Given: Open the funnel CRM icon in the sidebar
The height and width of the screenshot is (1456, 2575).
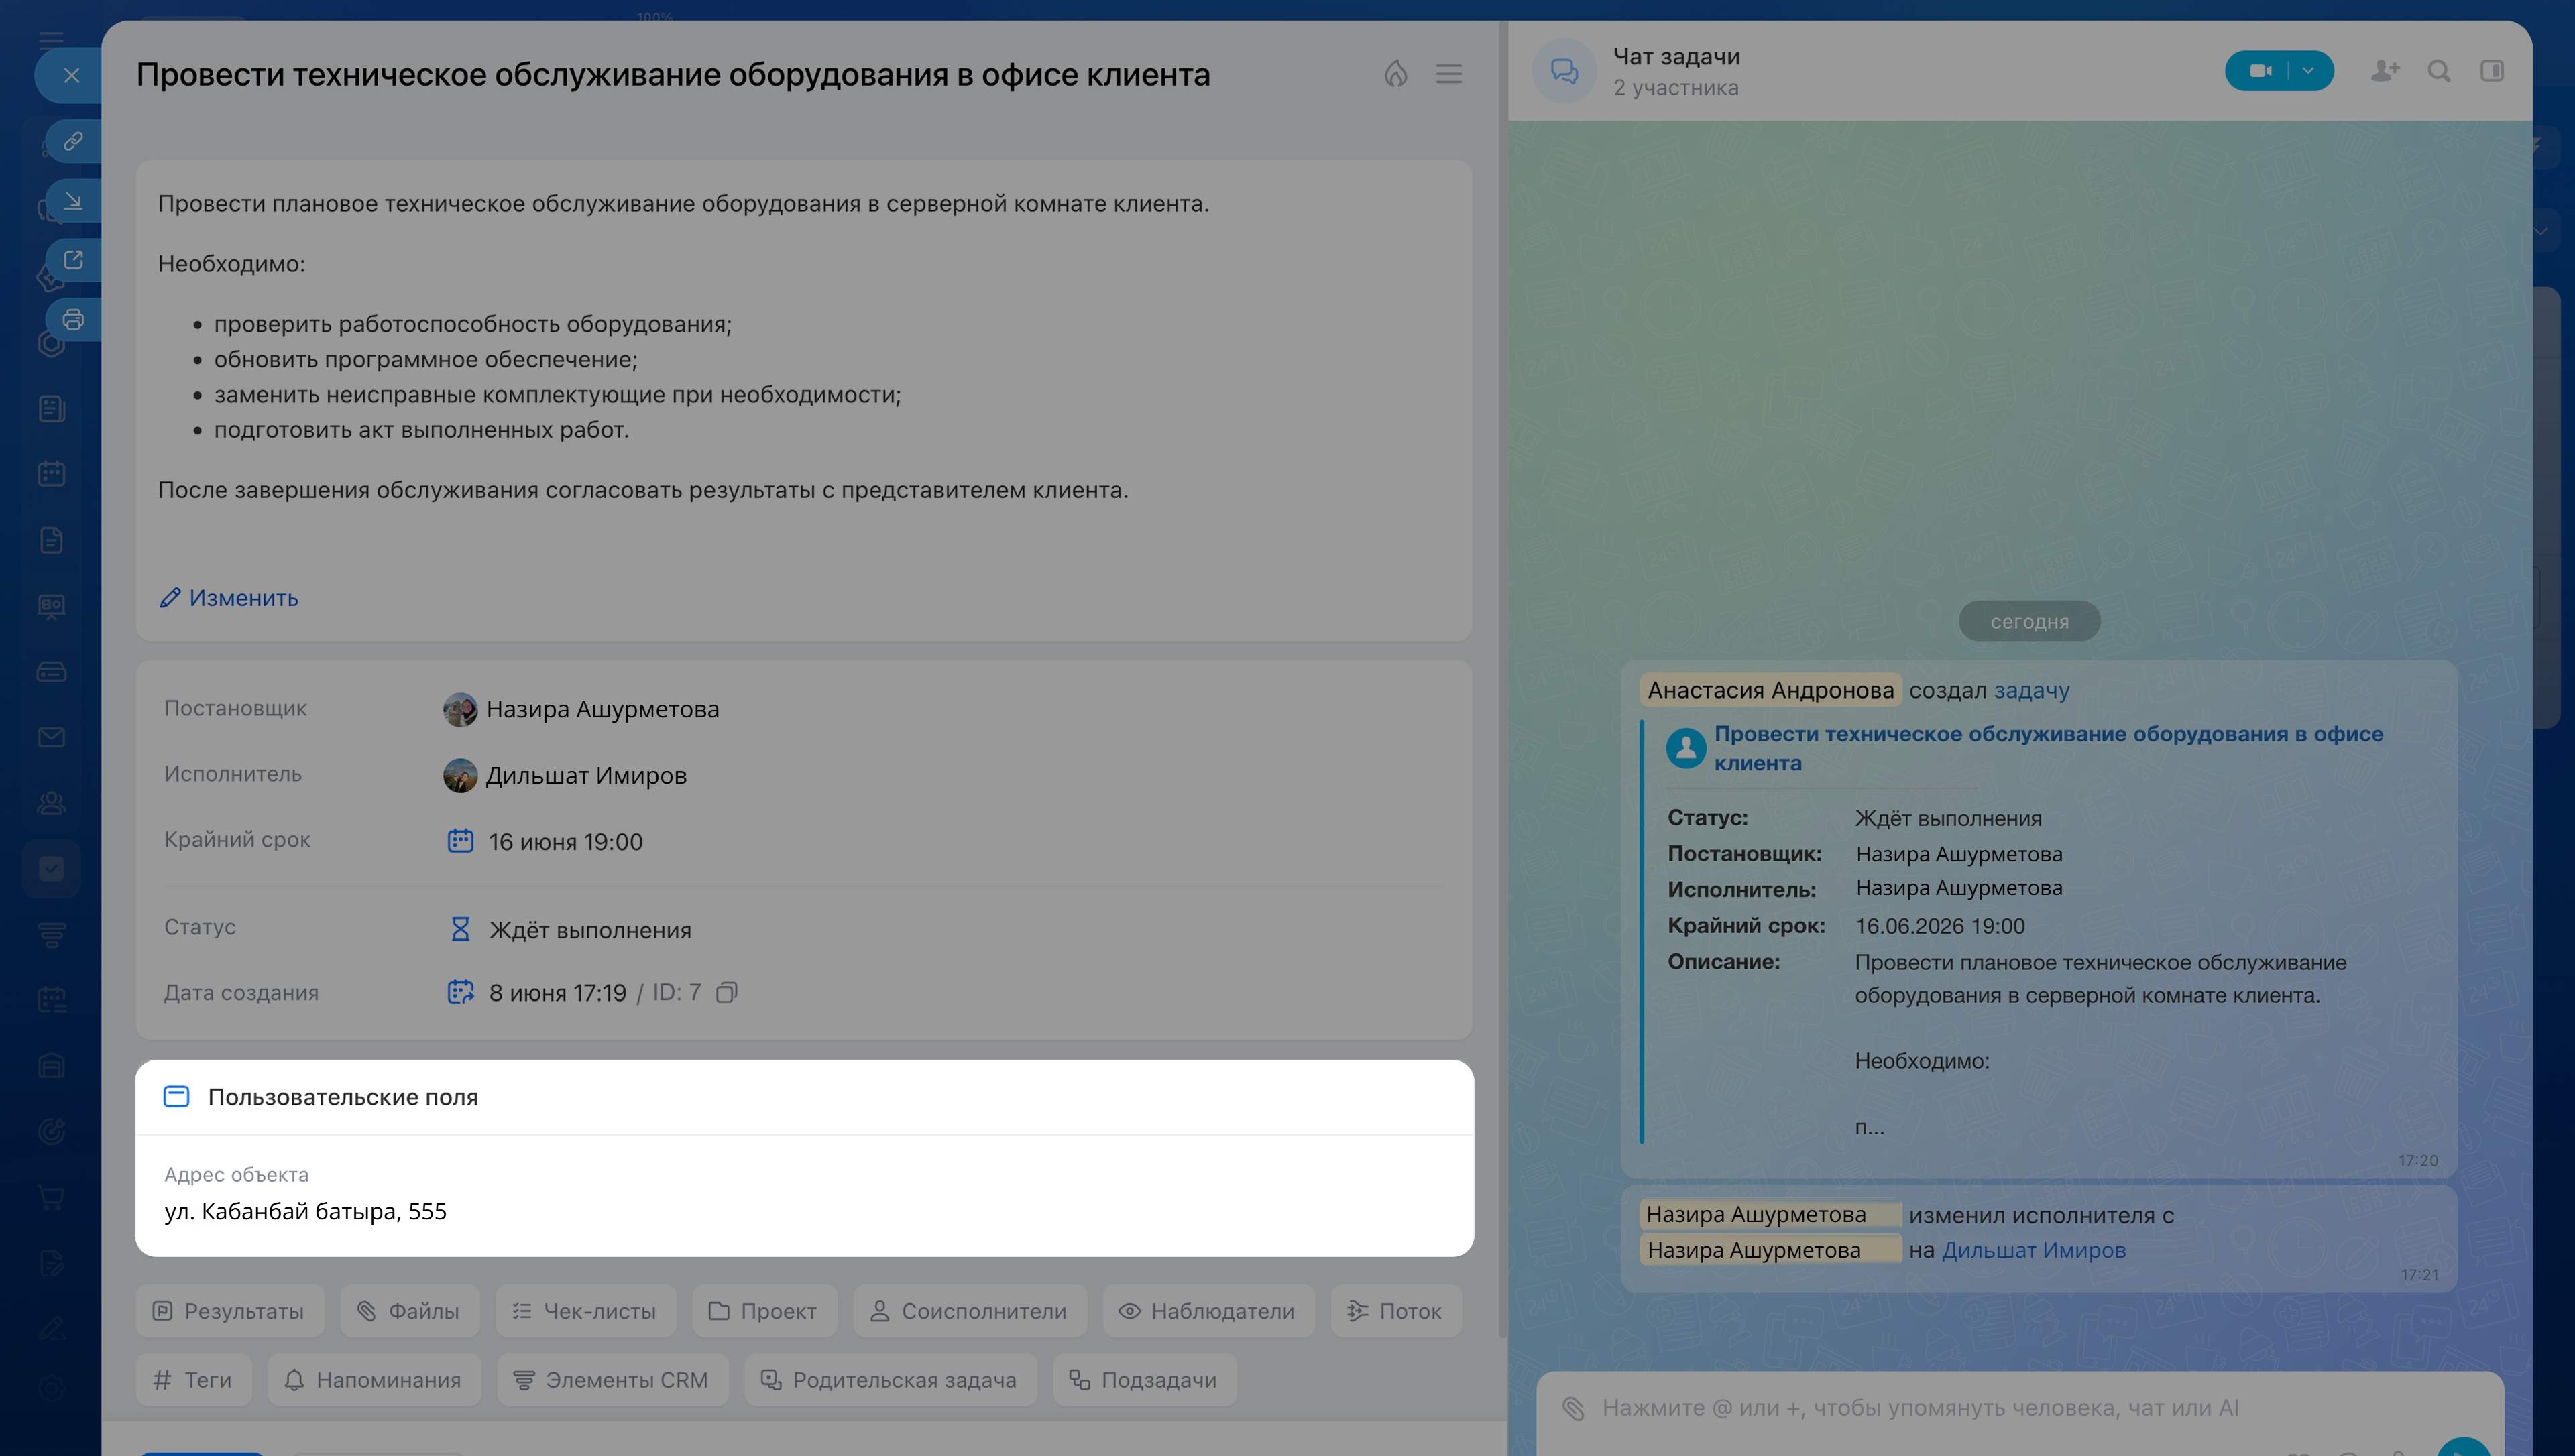Looking at the screenshot, I should (x=52, y=935).
